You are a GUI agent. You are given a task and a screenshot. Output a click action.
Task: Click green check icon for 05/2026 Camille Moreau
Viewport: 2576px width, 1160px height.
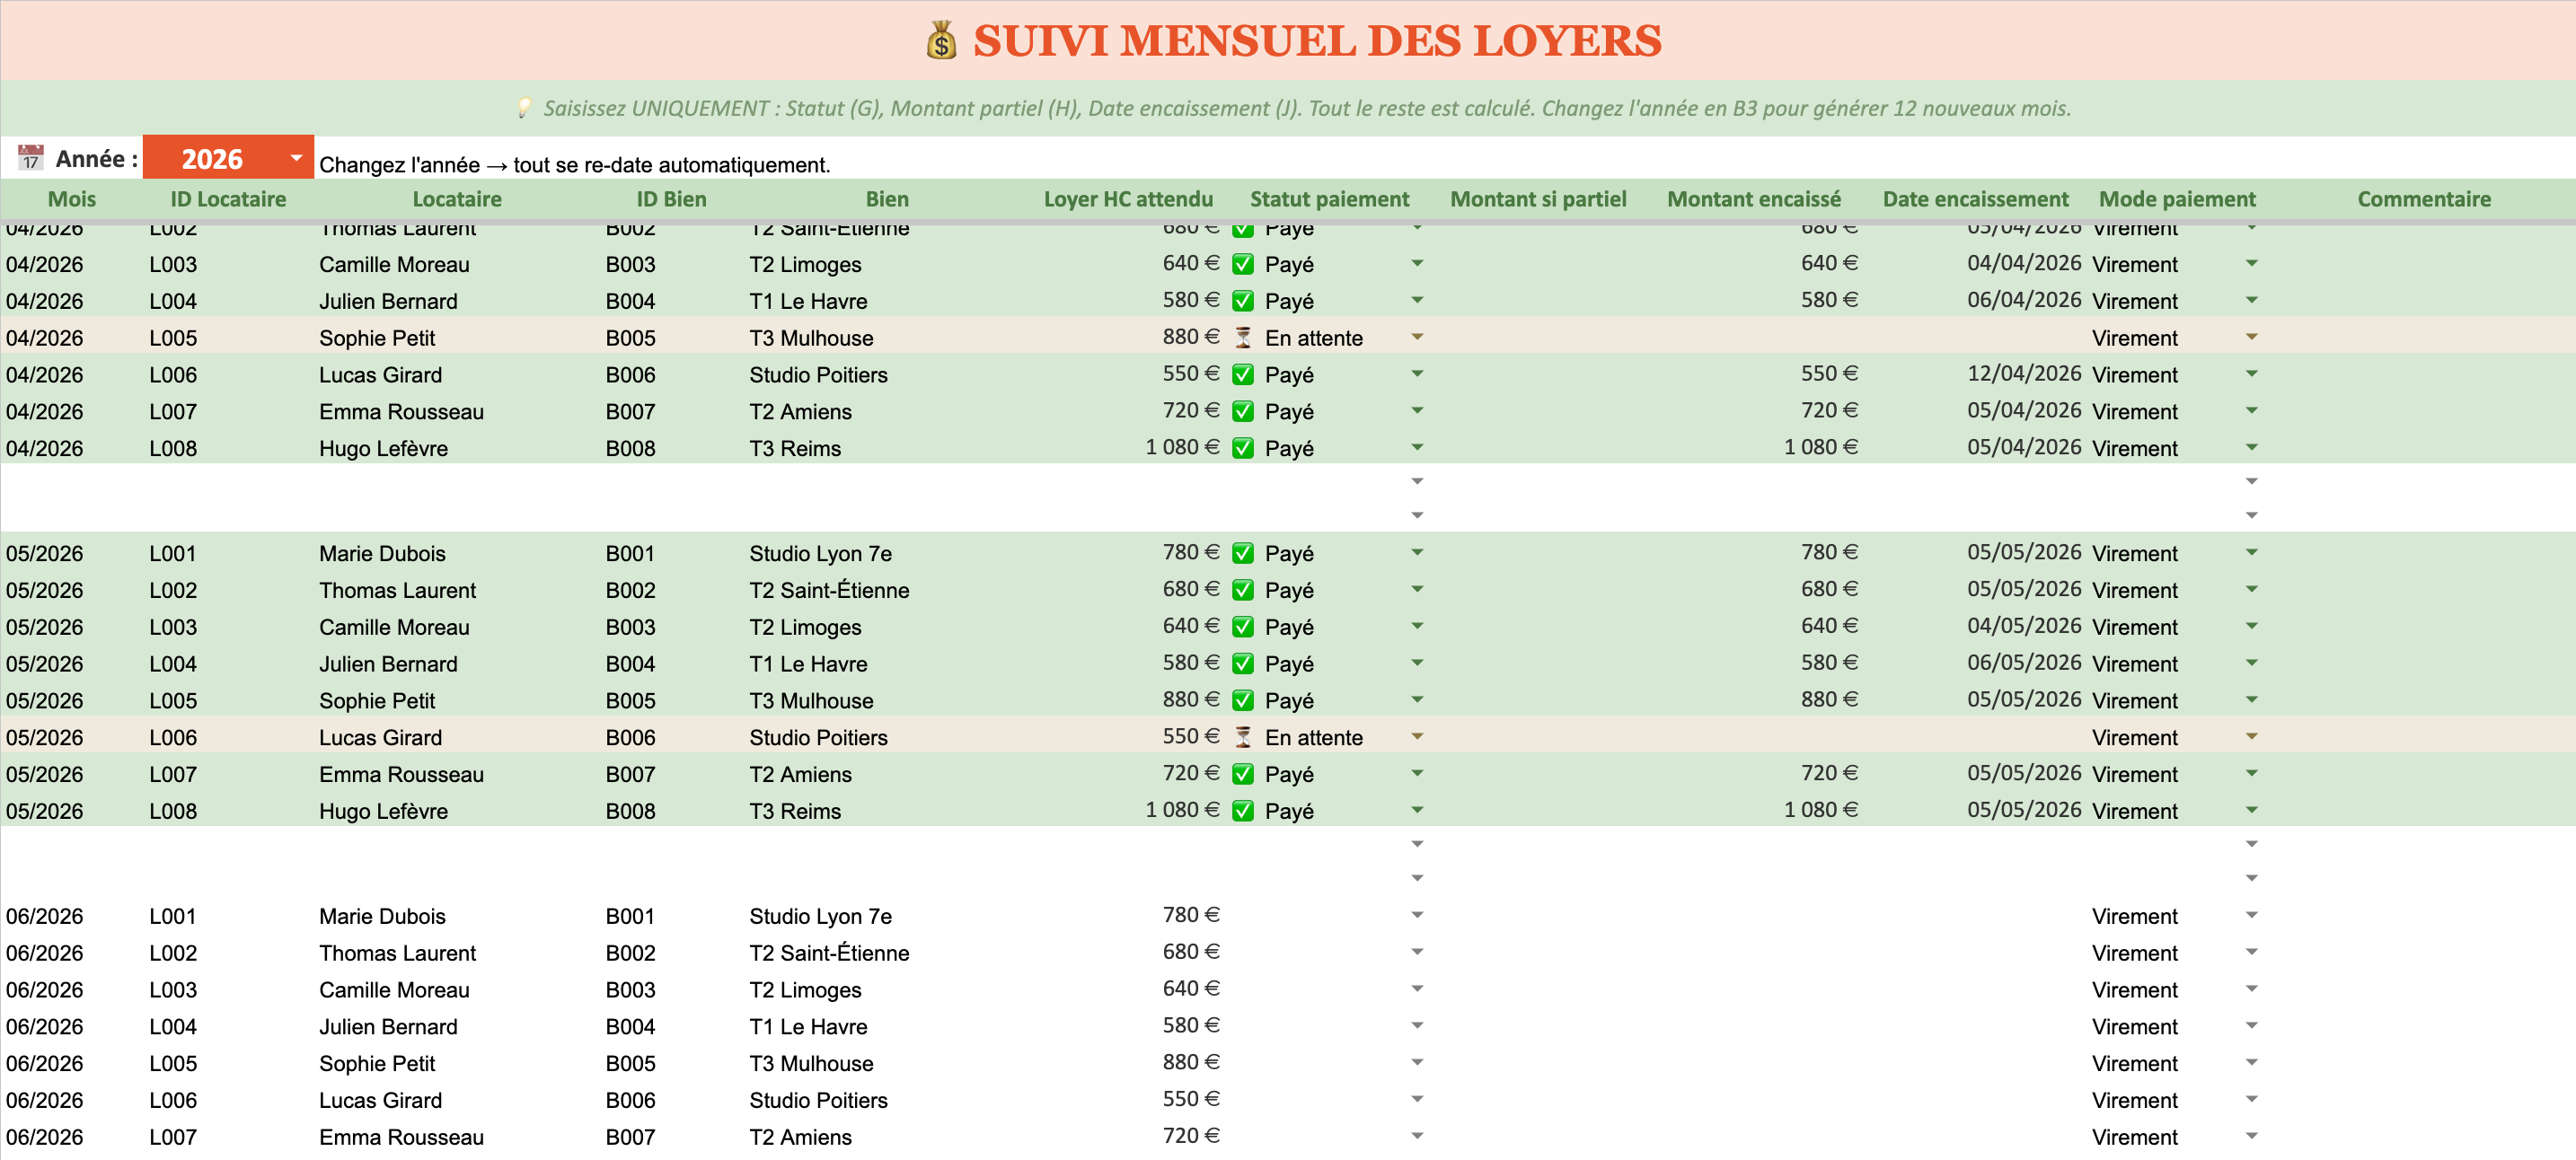coord(1243,627)
